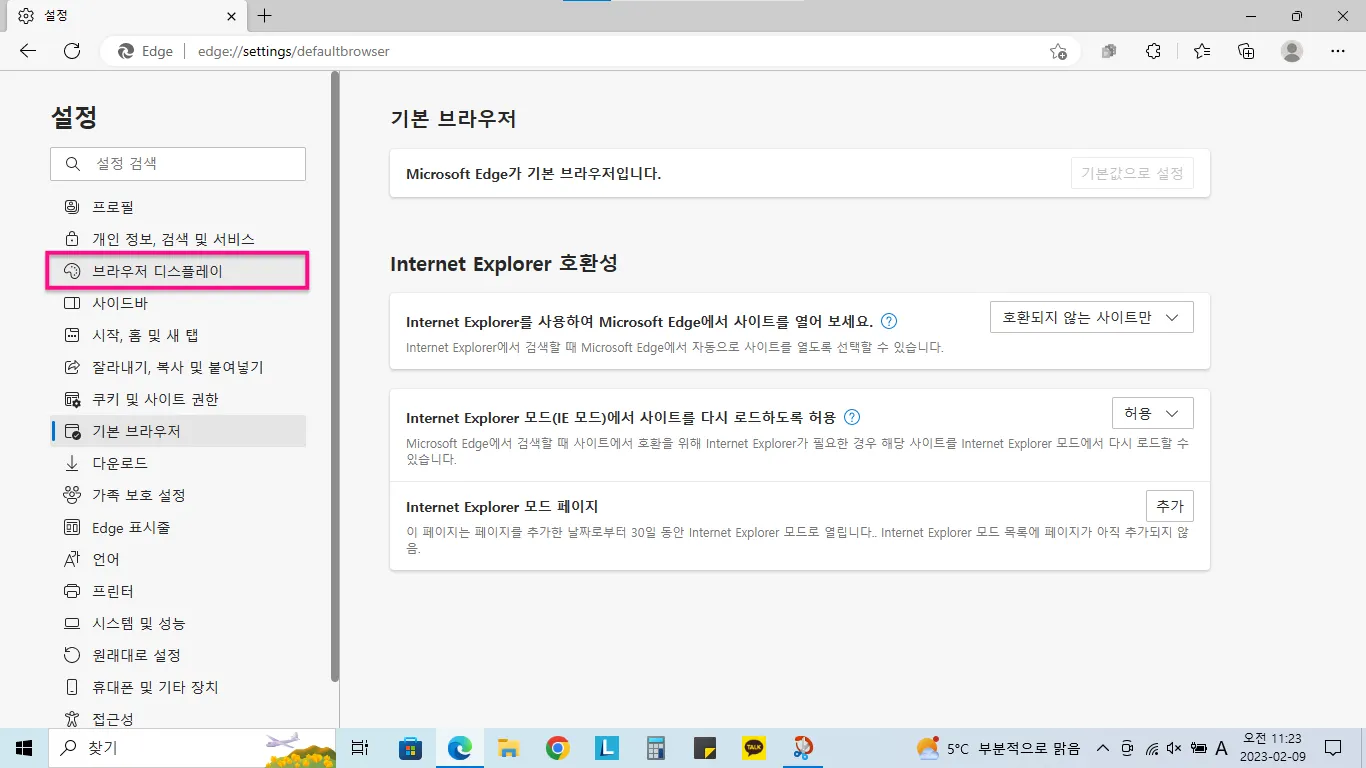Click the grayed-out IE mode tab icon in the toolbar
Viewport: 1366px width, 768px height.
[x=1109, y=51]
